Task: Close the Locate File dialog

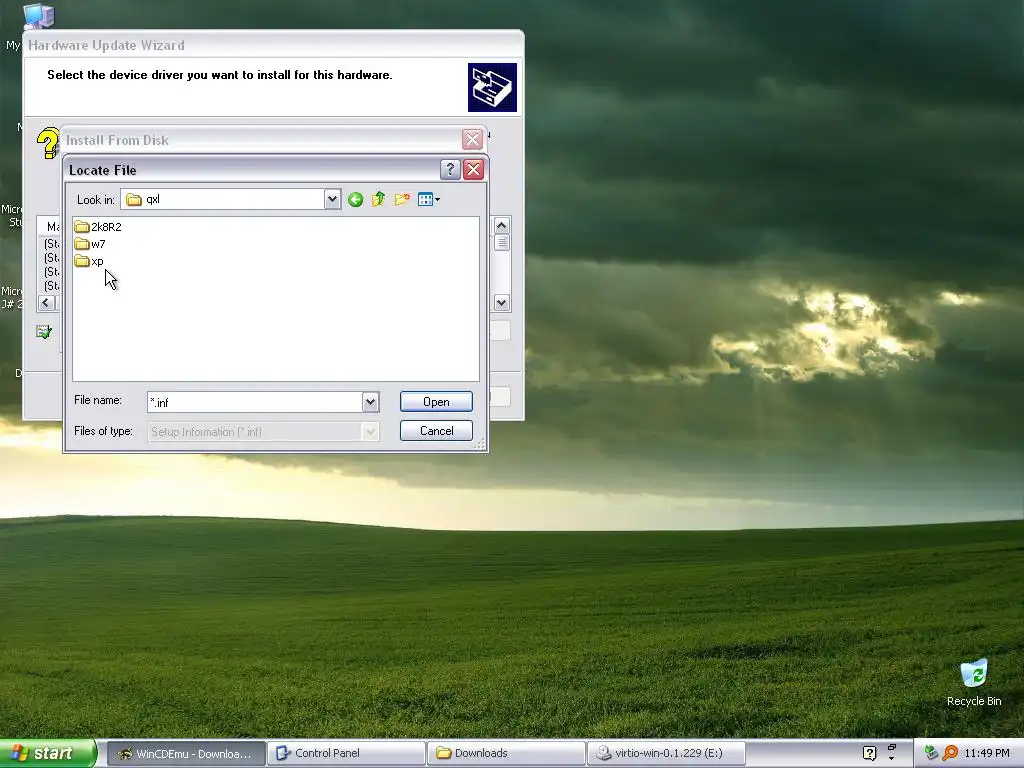Action: (473, 170)
